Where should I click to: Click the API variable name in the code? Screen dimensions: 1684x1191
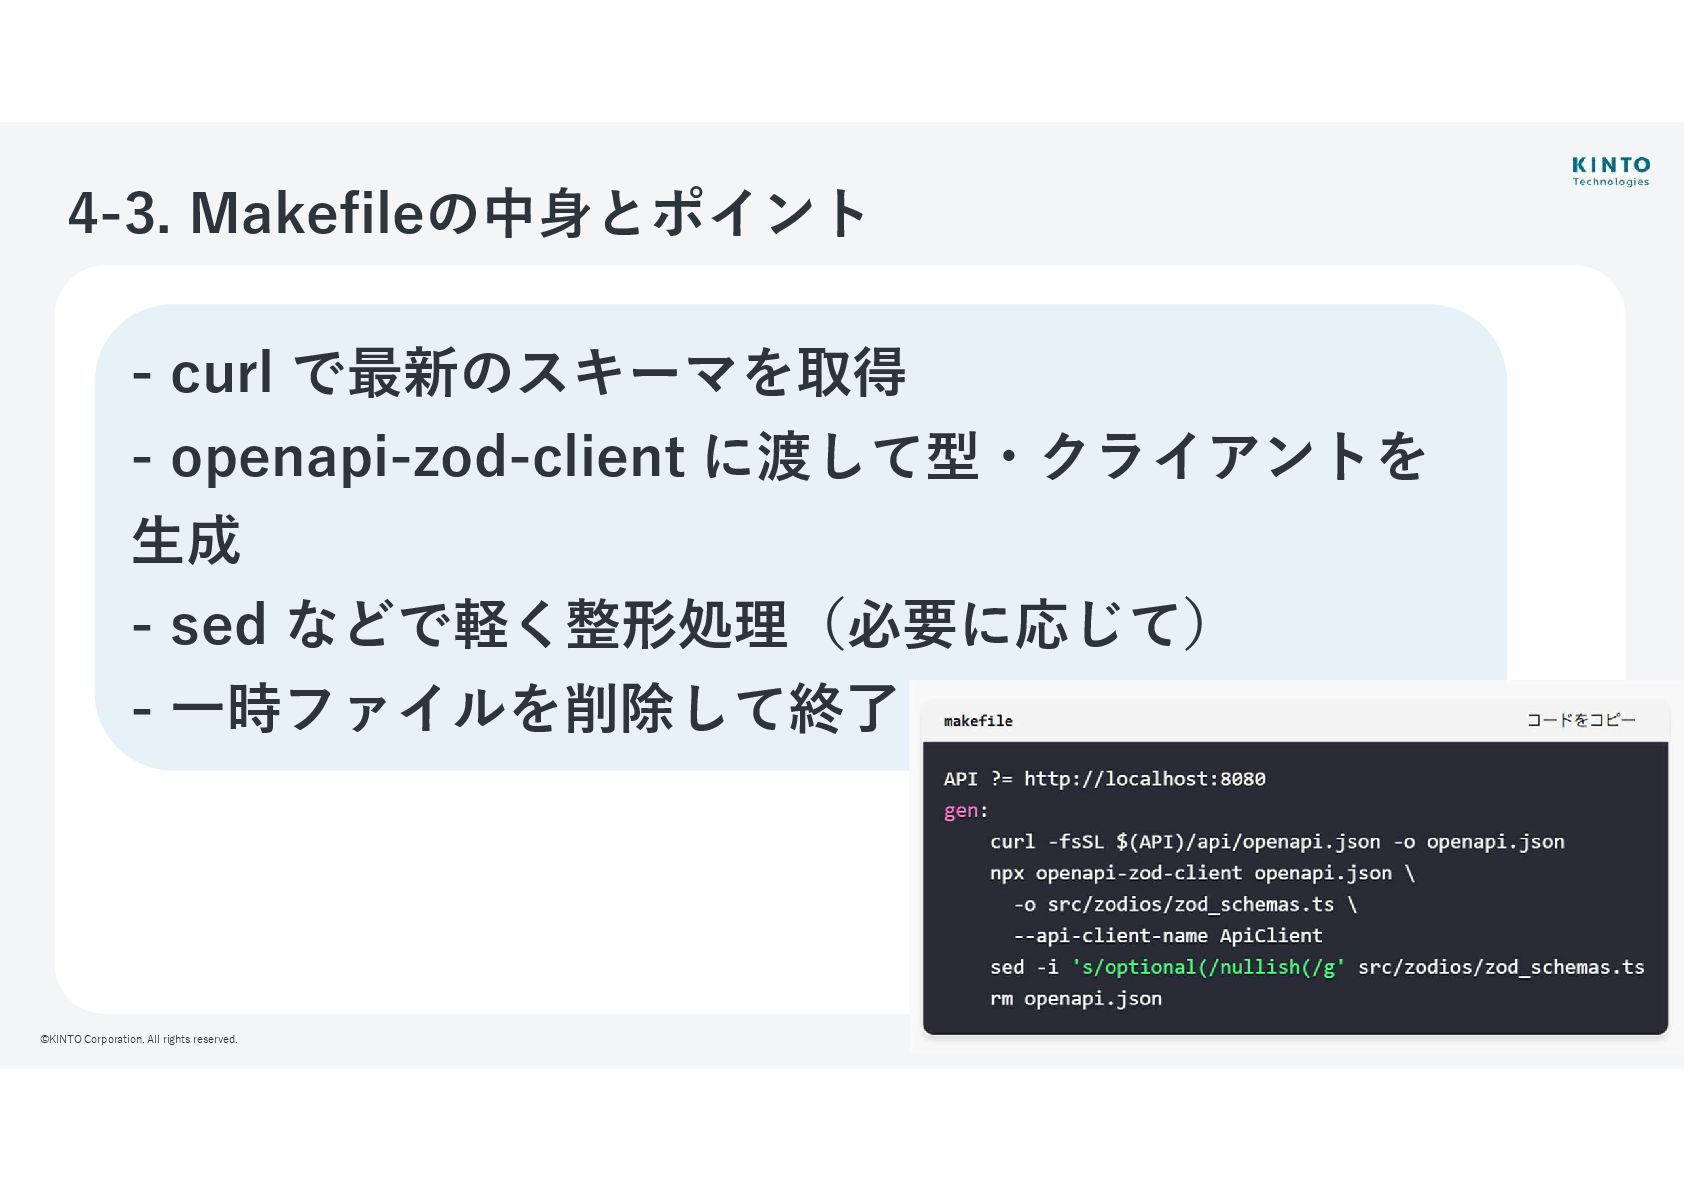pyautogui.click(x=960, y=779)
